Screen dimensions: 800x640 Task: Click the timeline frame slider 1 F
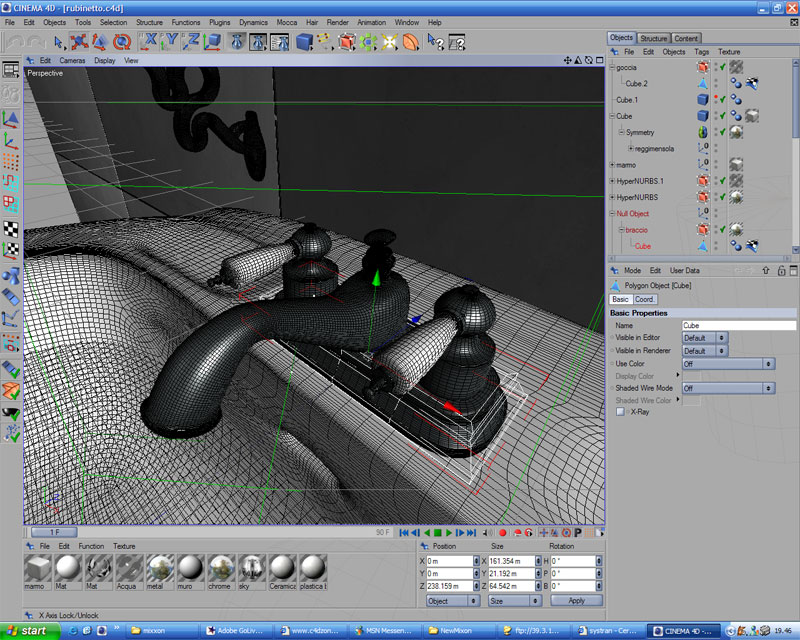(x=54, y=532)
